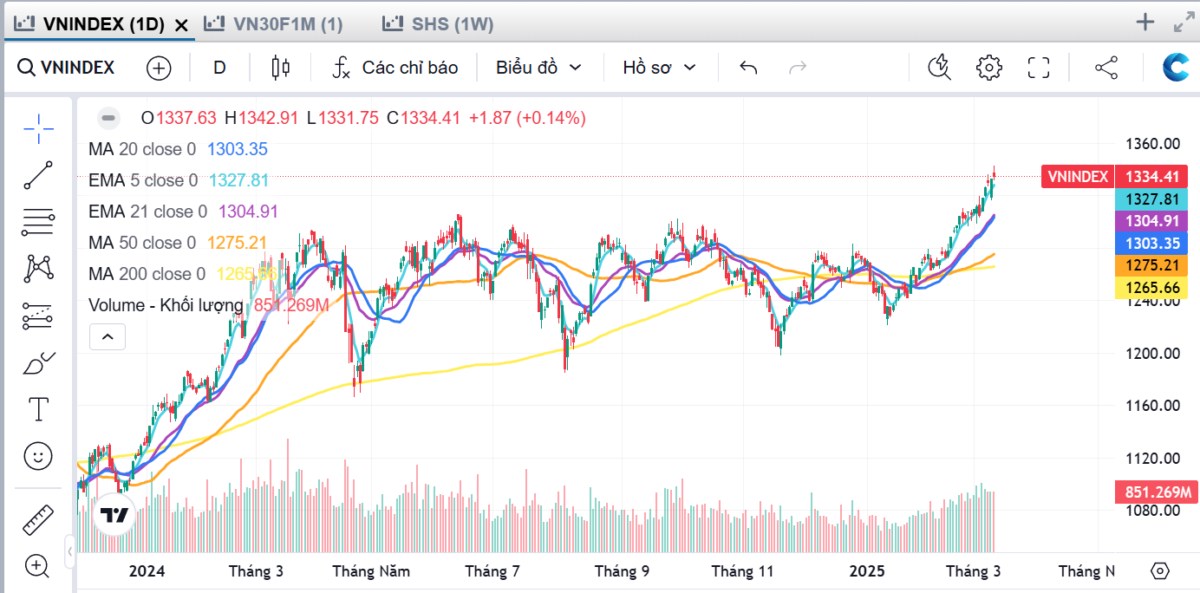
Task: Activate the ruler measure tool
Action: tap(38, 519)
